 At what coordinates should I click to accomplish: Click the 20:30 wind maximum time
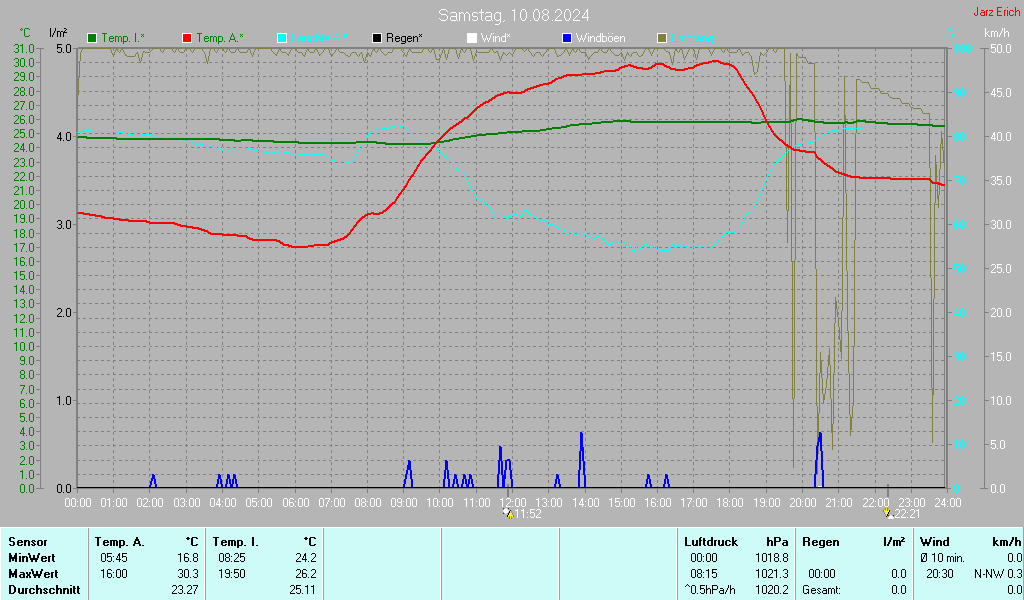tap(940, 574)
